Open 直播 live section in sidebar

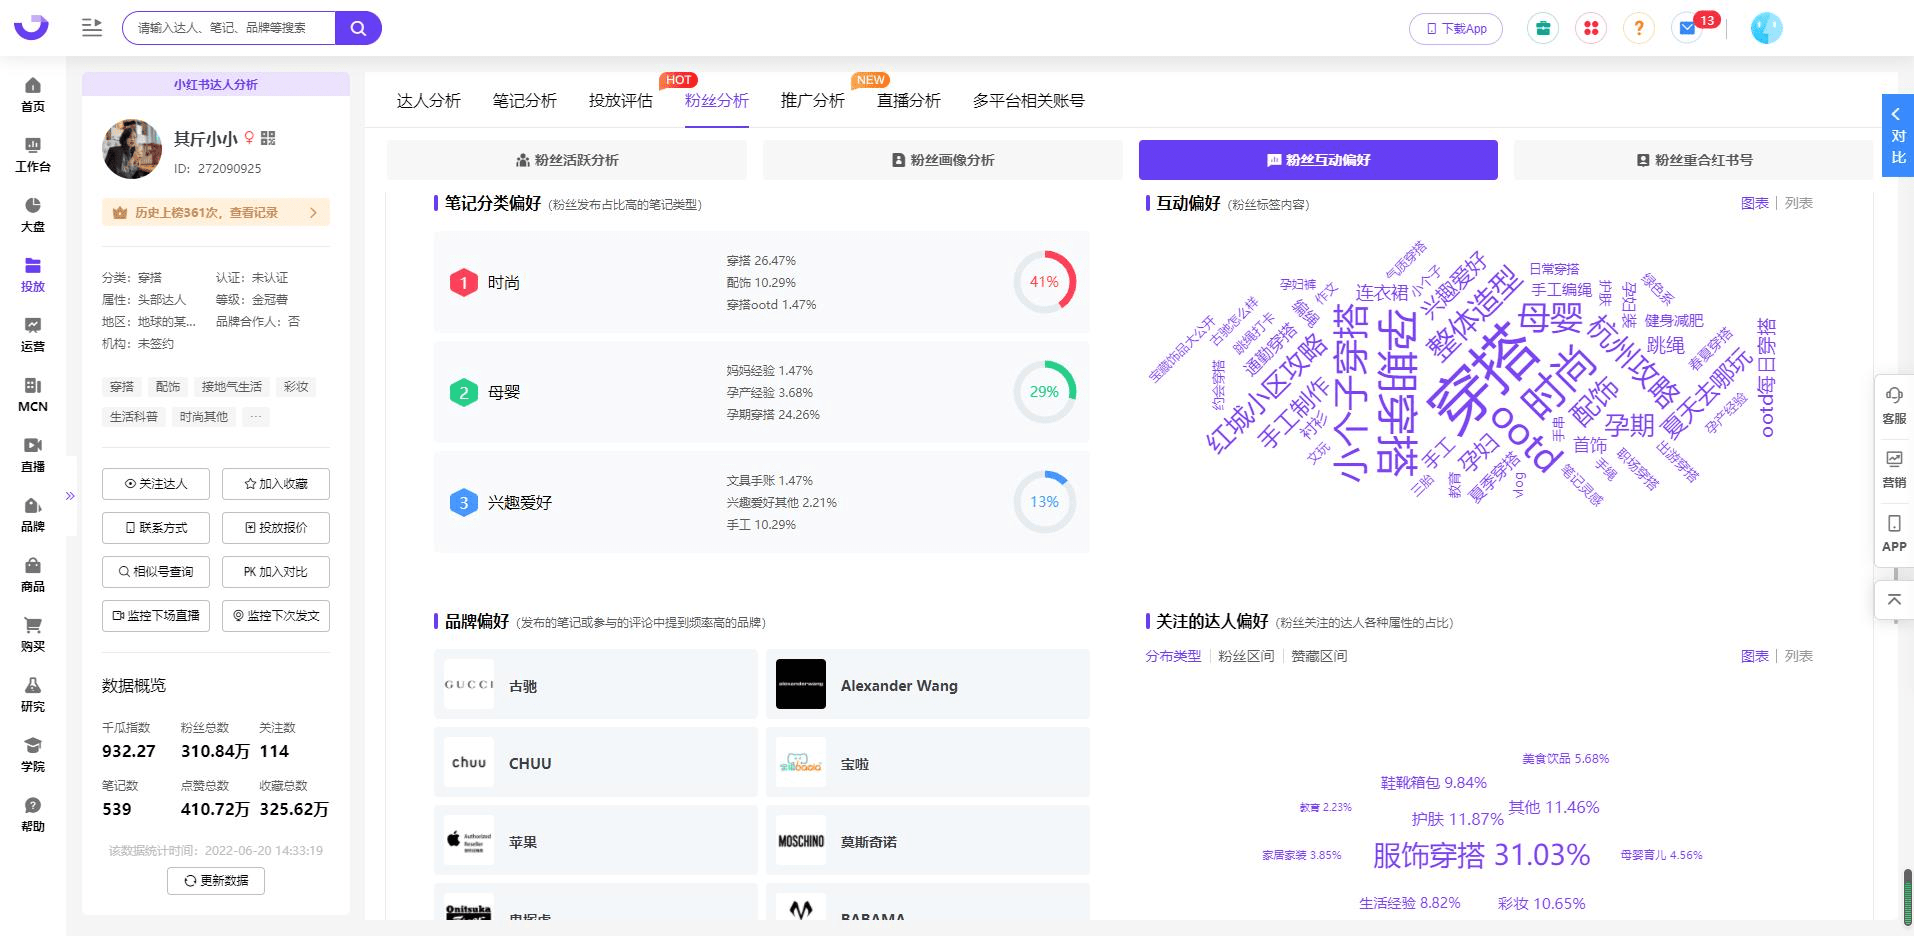[x=33, y=455]
